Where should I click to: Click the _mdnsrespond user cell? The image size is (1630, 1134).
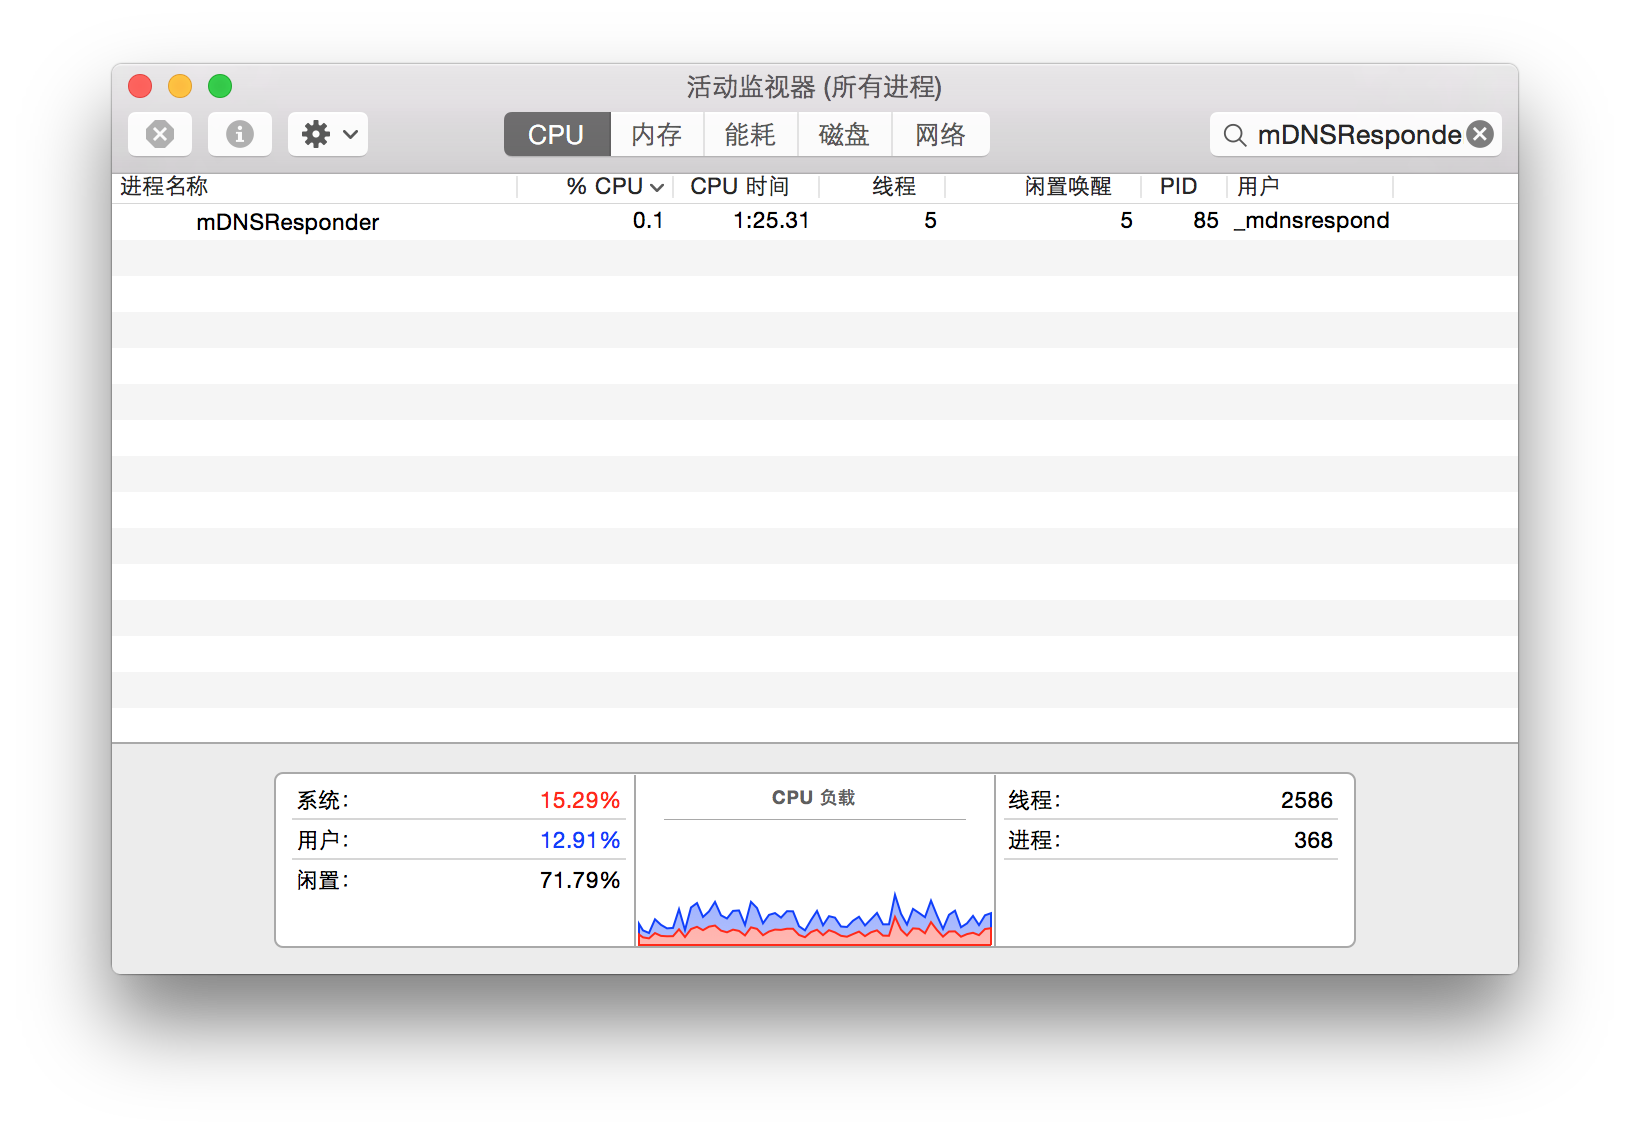point(1312,221)
